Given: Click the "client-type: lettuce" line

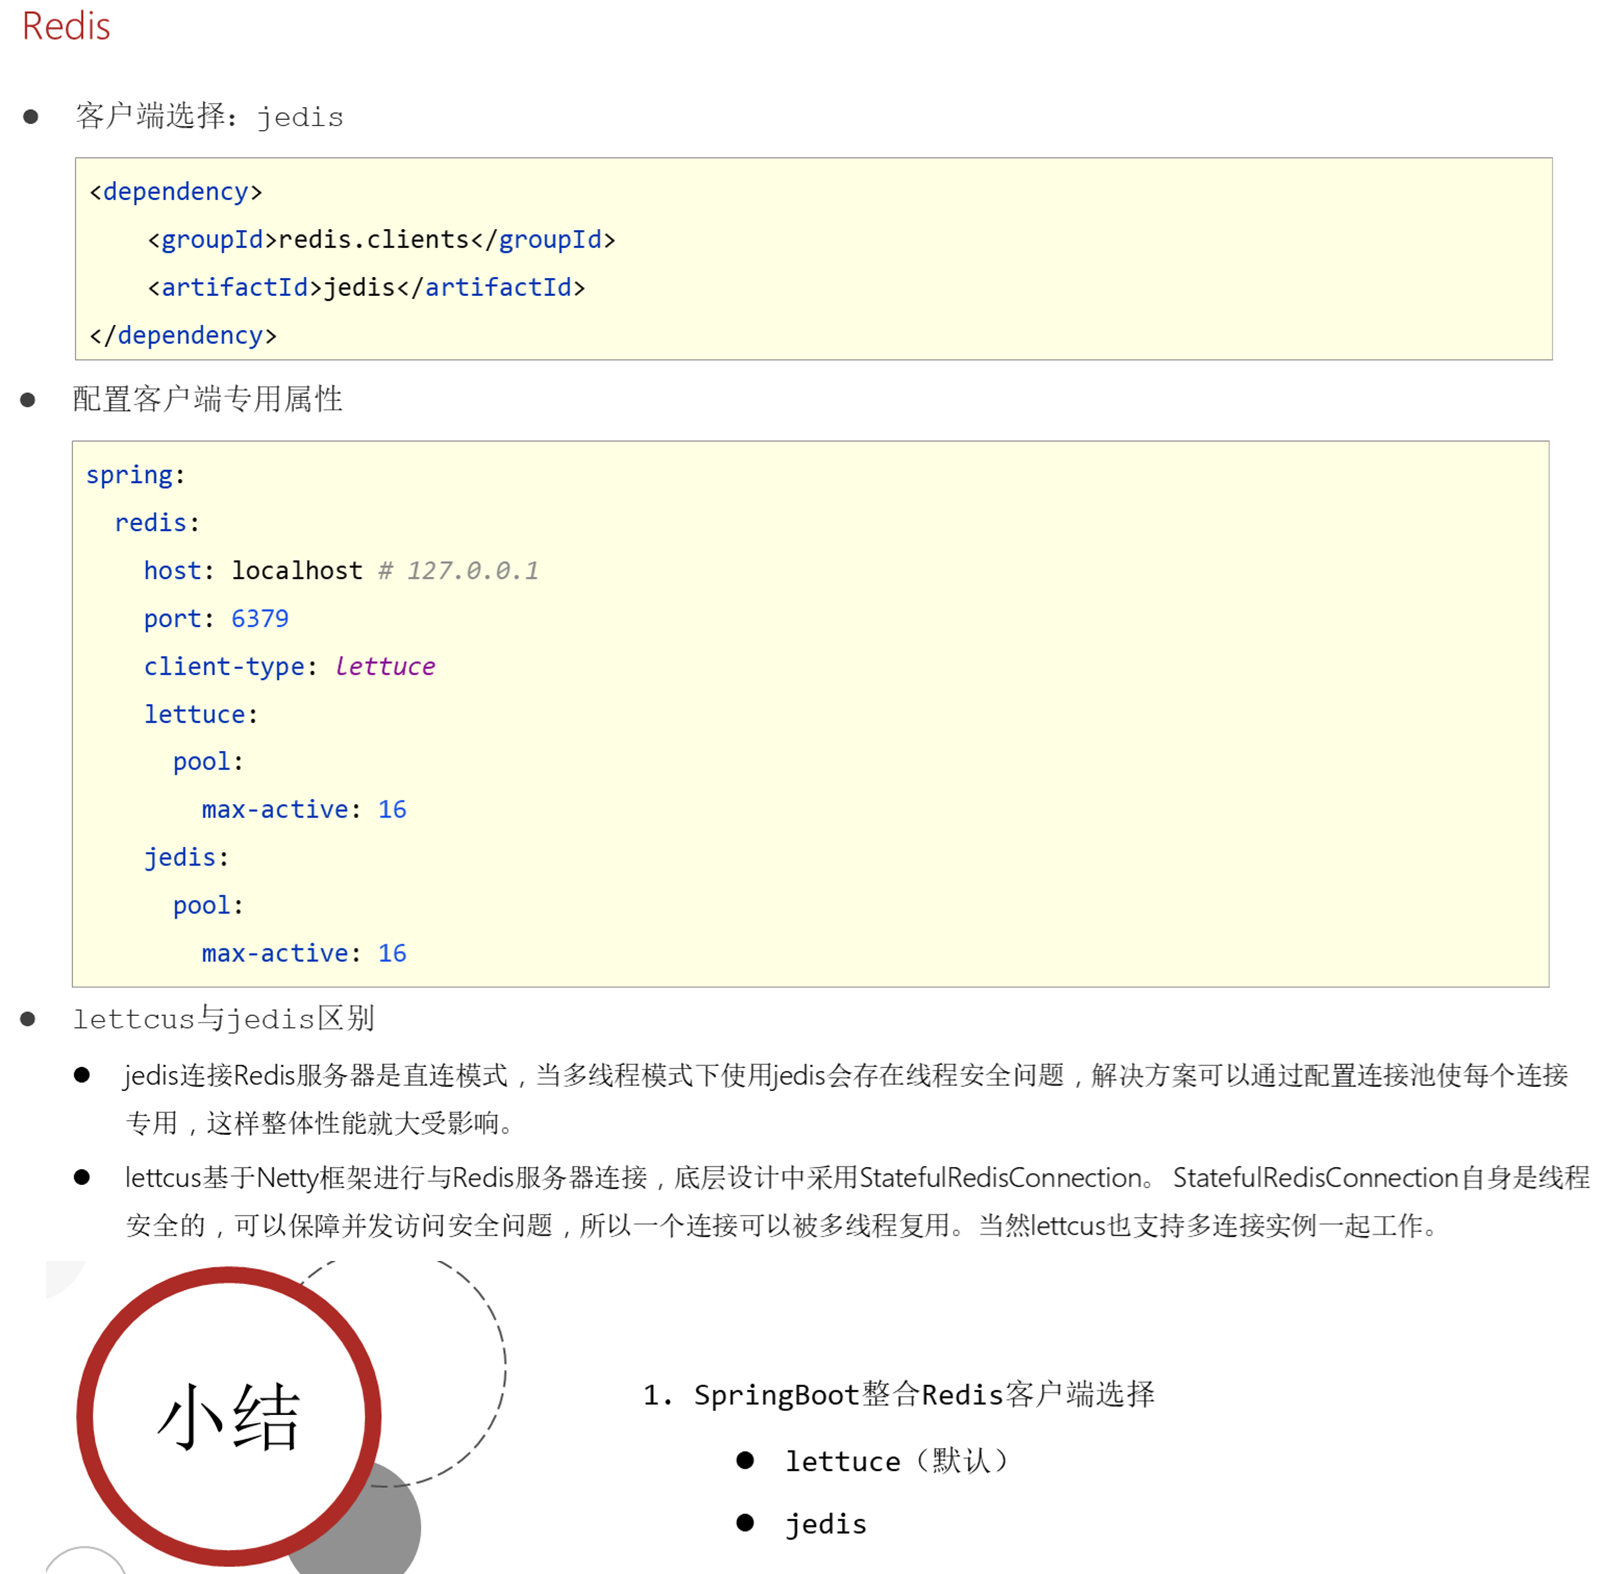Looking at the screenshot, I should pos(289,667).
